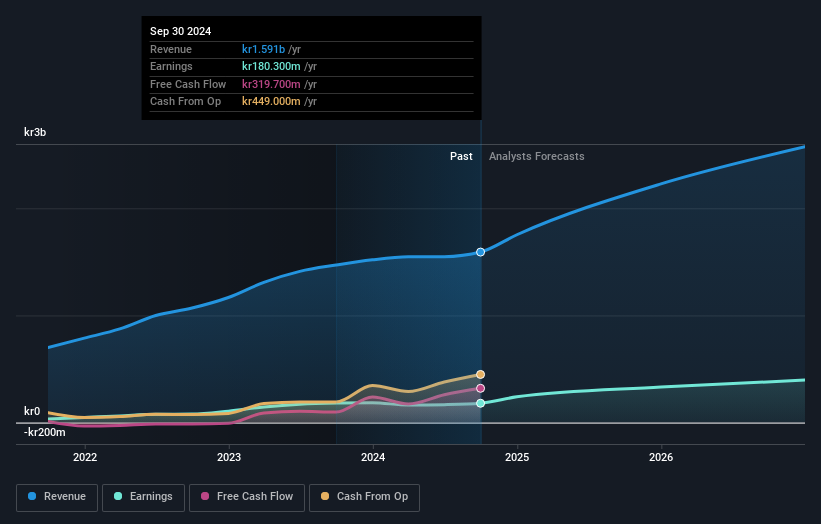
Task: Toggle the Revenue legend button
Action: tap(57, 497)
